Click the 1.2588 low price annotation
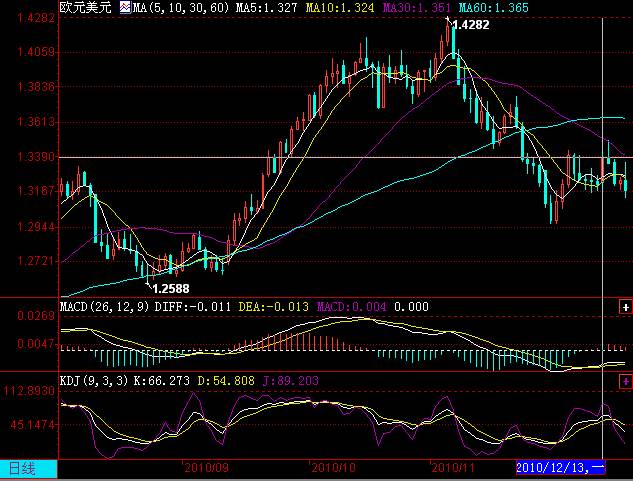 pyautogui.click(x=171, y=289)
